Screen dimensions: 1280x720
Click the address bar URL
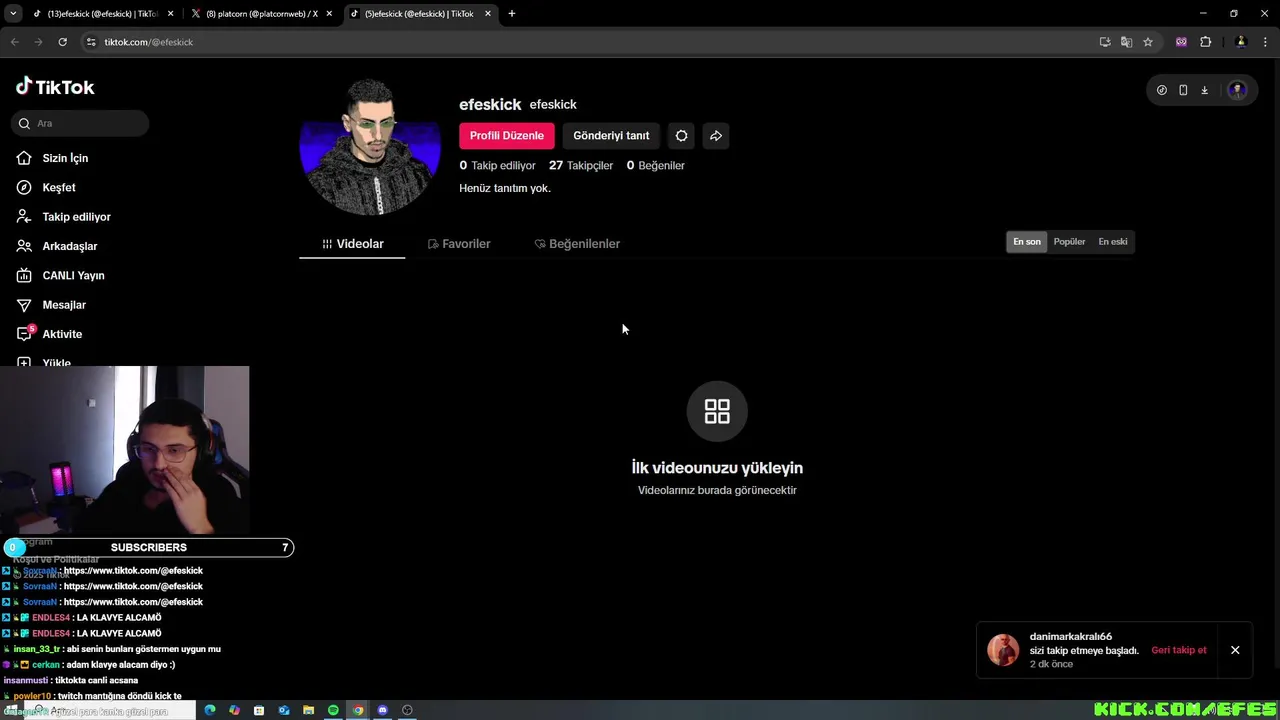(149, 42)
